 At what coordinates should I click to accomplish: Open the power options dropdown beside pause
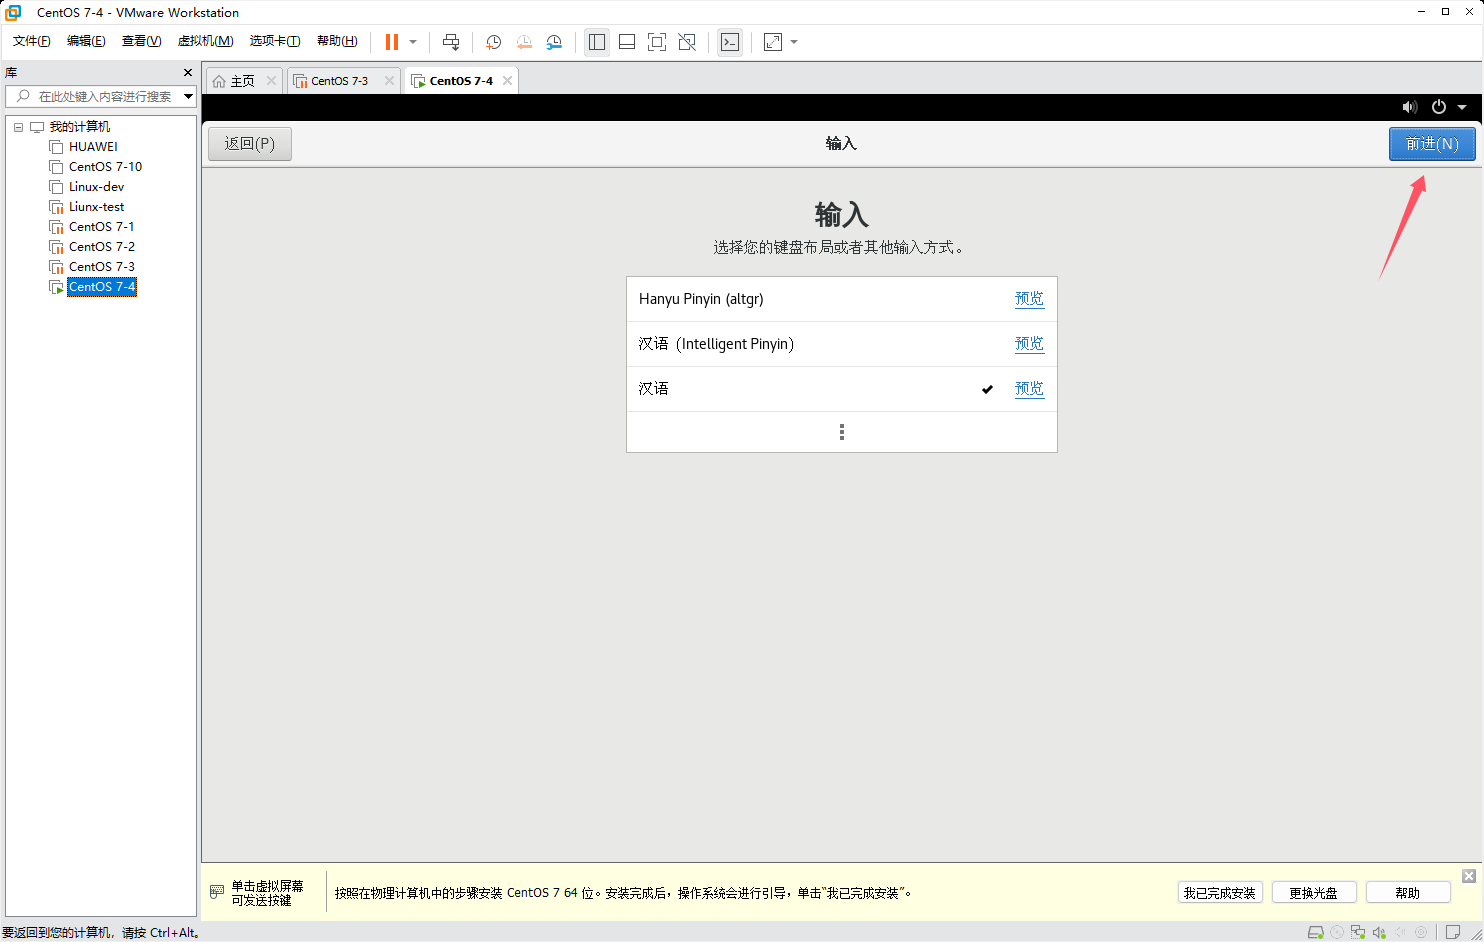click(413, 42)
